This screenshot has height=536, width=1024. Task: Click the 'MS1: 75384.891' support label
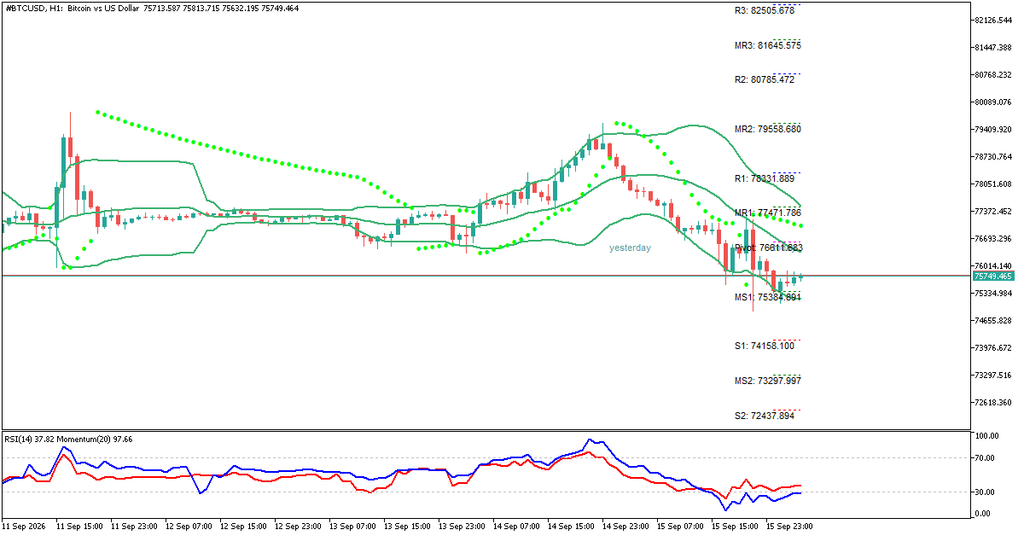(767, 297)
